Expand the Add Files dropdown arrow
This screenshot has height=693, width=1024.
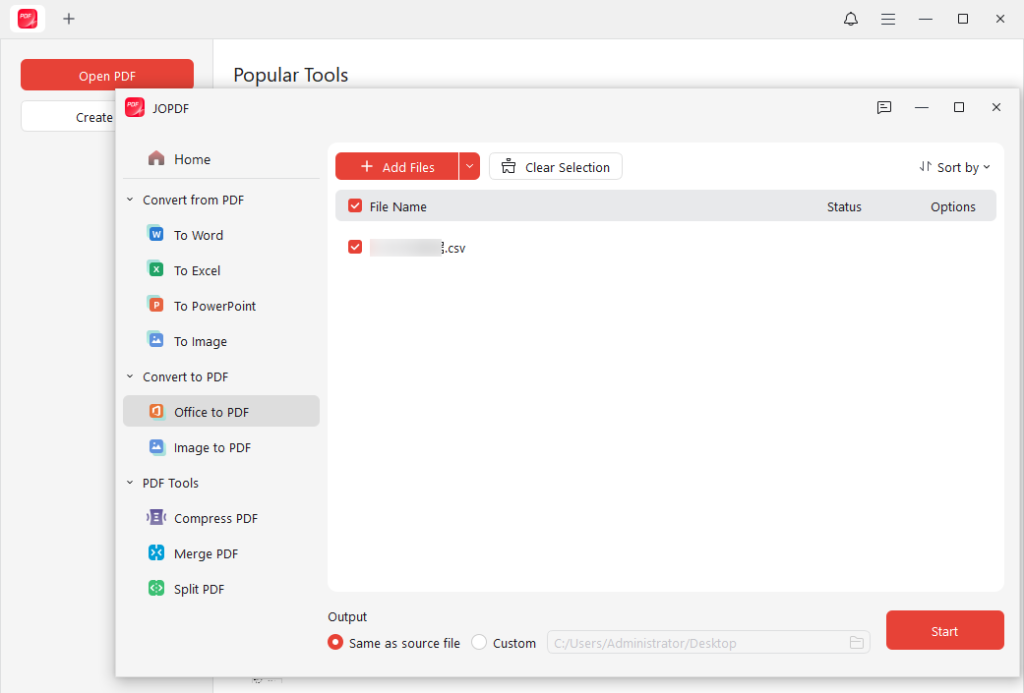pos(469,166)
